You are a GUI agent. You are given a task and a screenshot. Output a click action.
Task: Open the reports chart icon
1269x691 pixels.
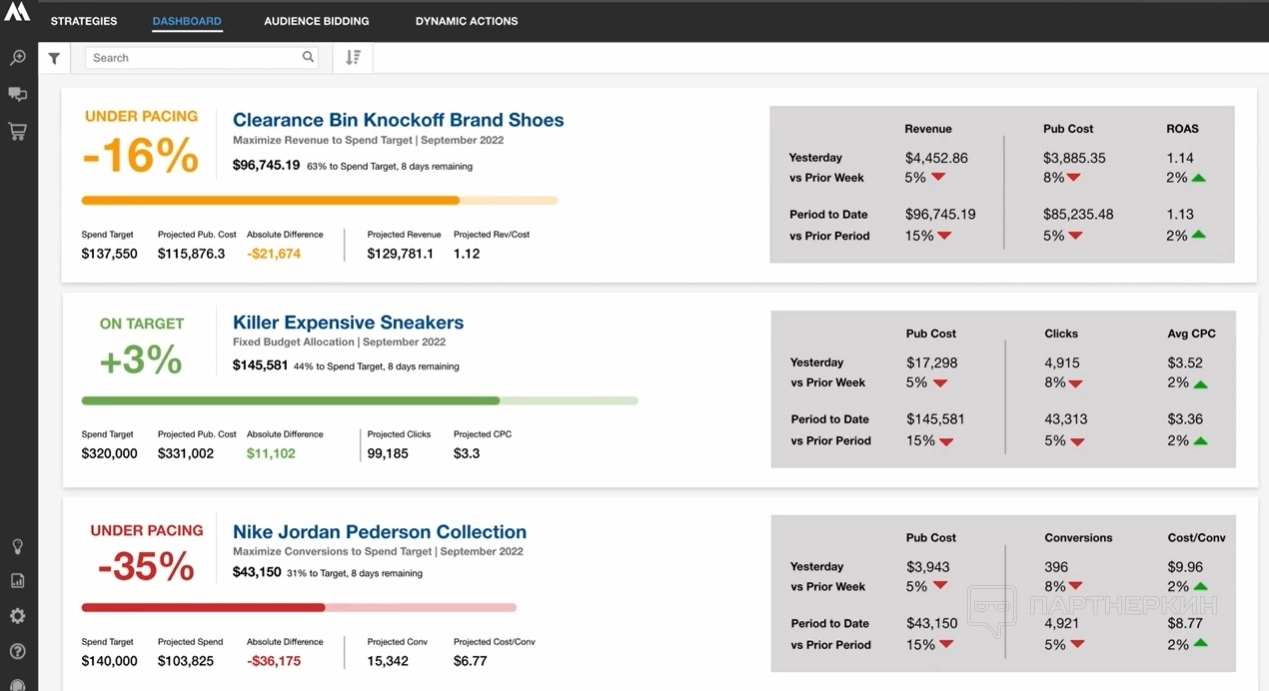coord(17,580)
